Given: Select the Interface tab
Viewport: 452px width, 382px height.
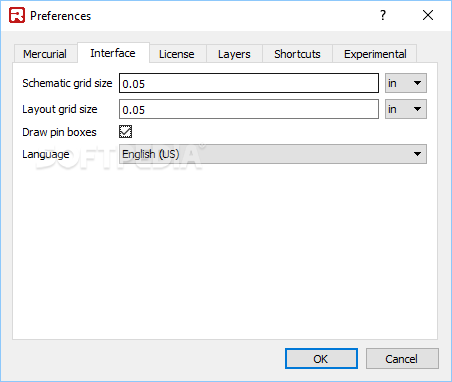Looking at the screenshot, I should click(113, 53).
